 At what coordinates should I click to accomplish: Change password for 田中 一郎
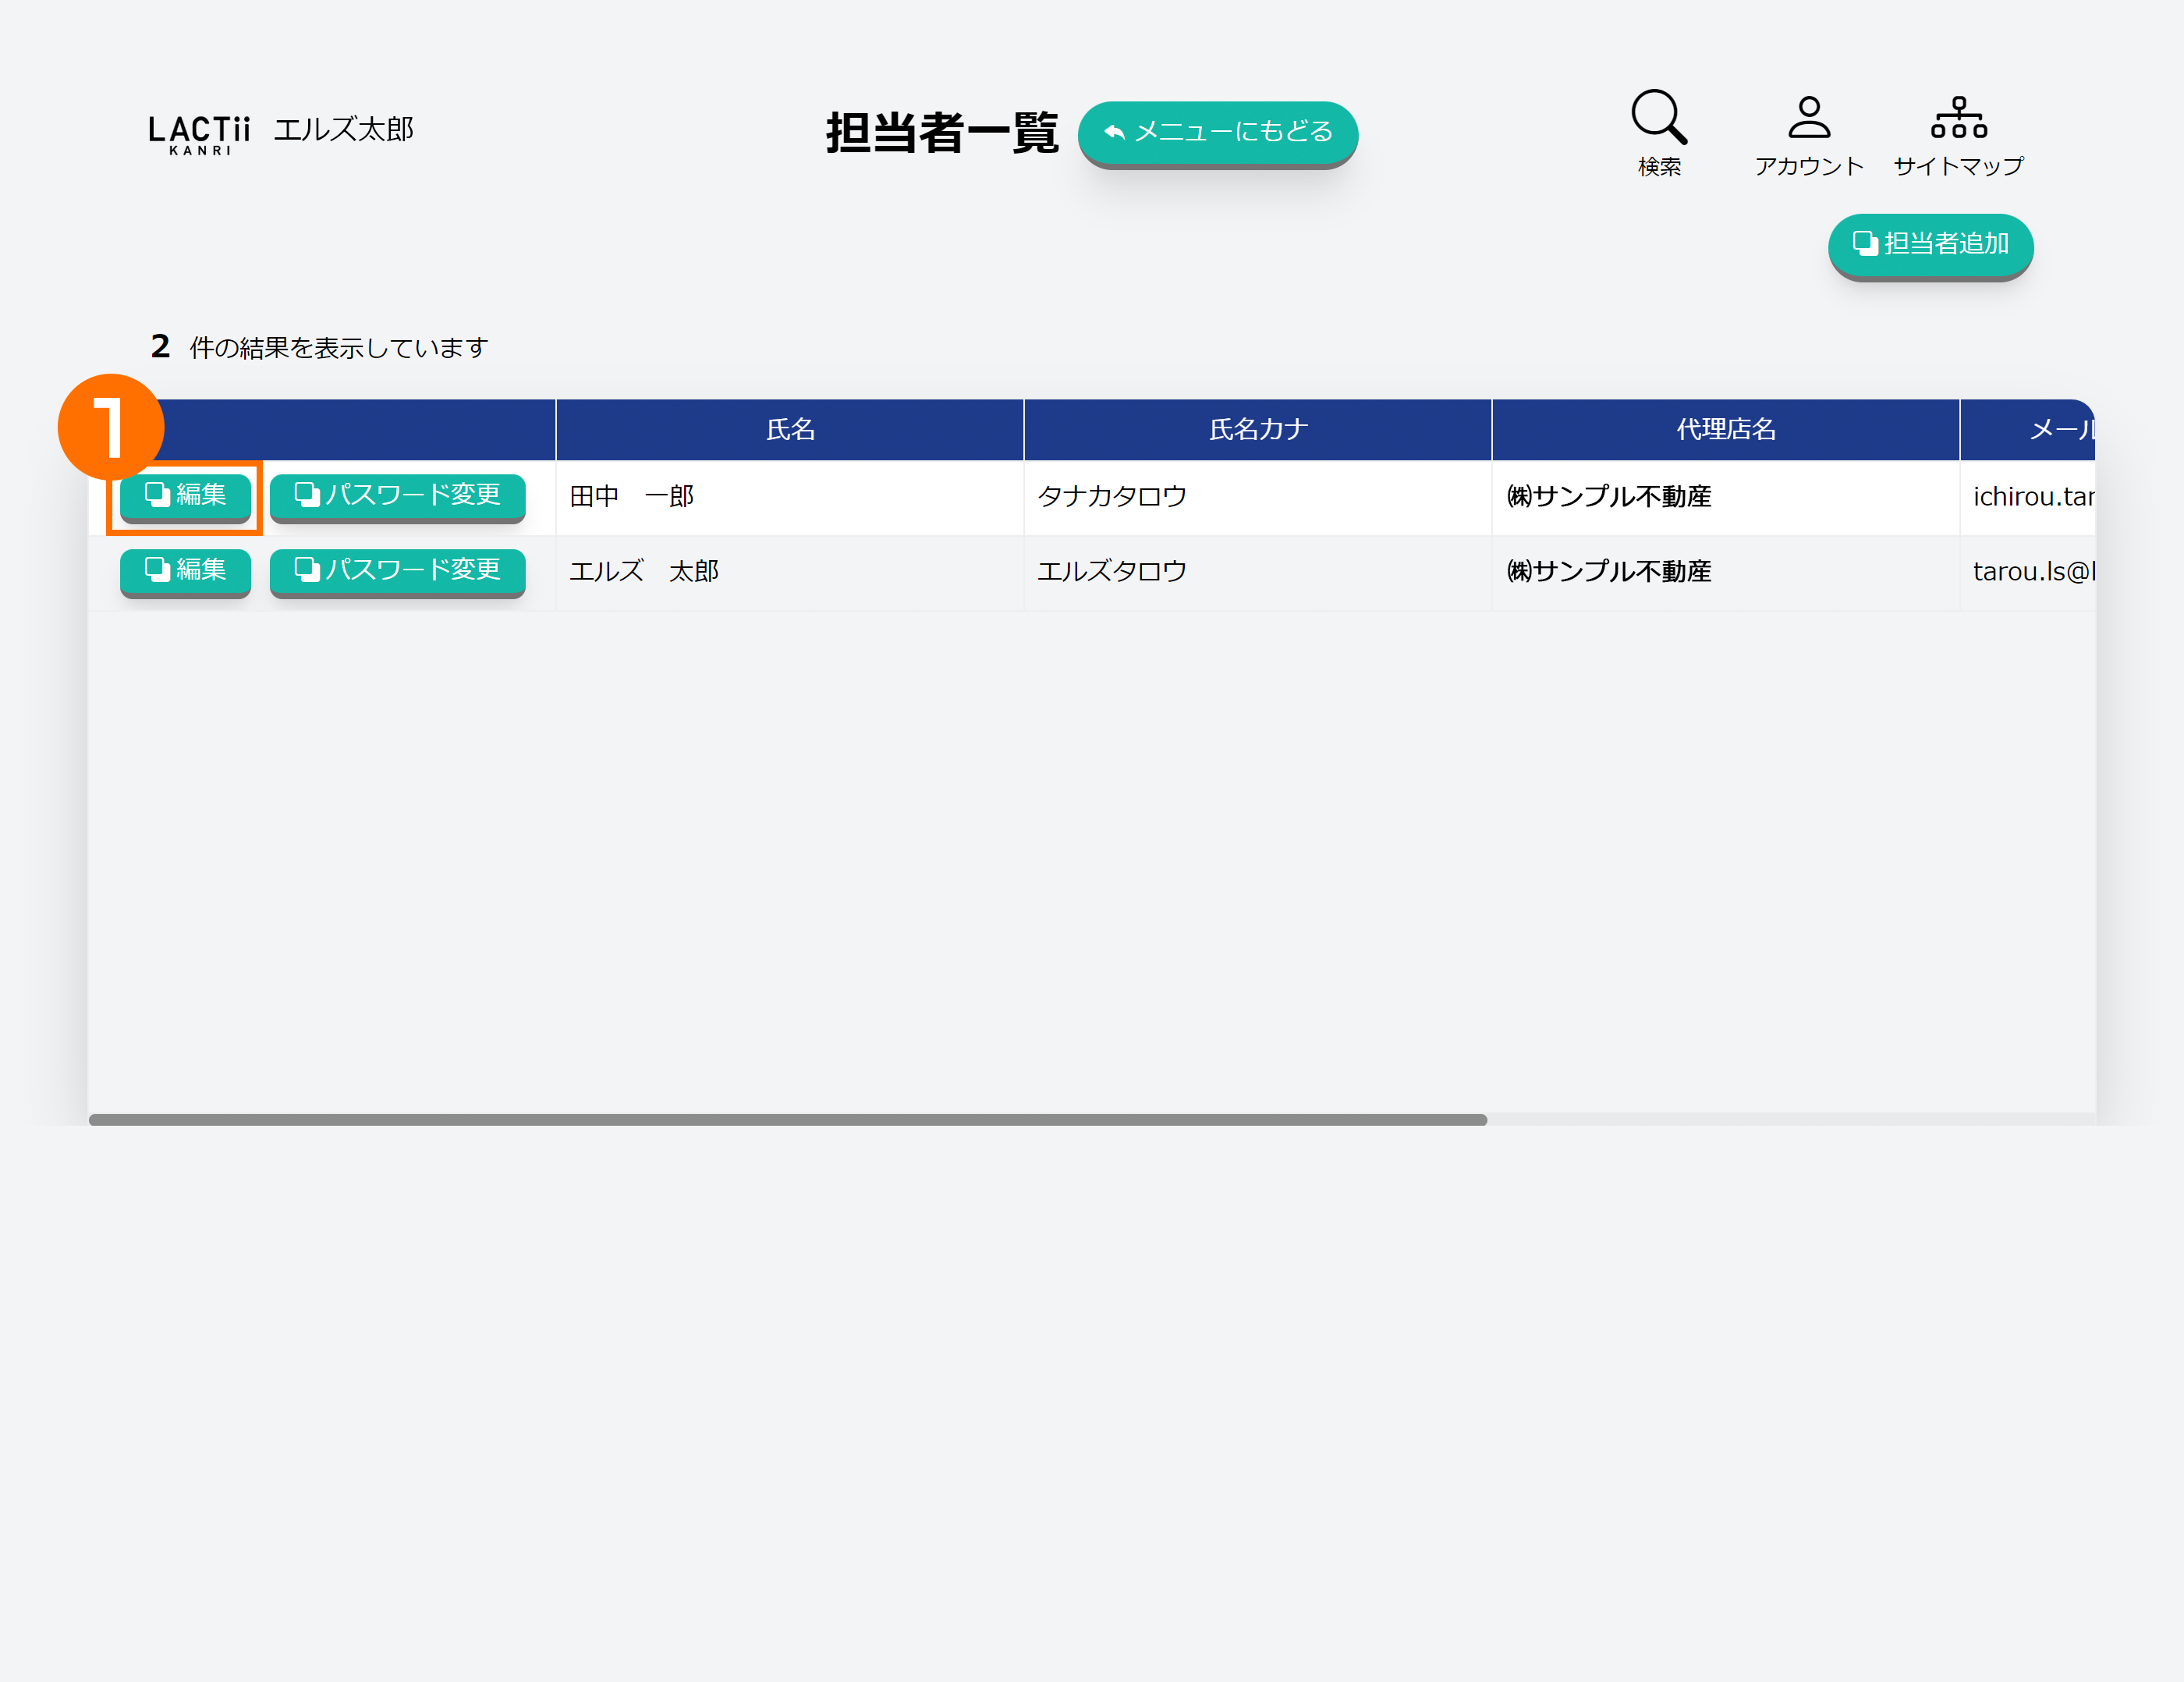(x=397, y=495)
